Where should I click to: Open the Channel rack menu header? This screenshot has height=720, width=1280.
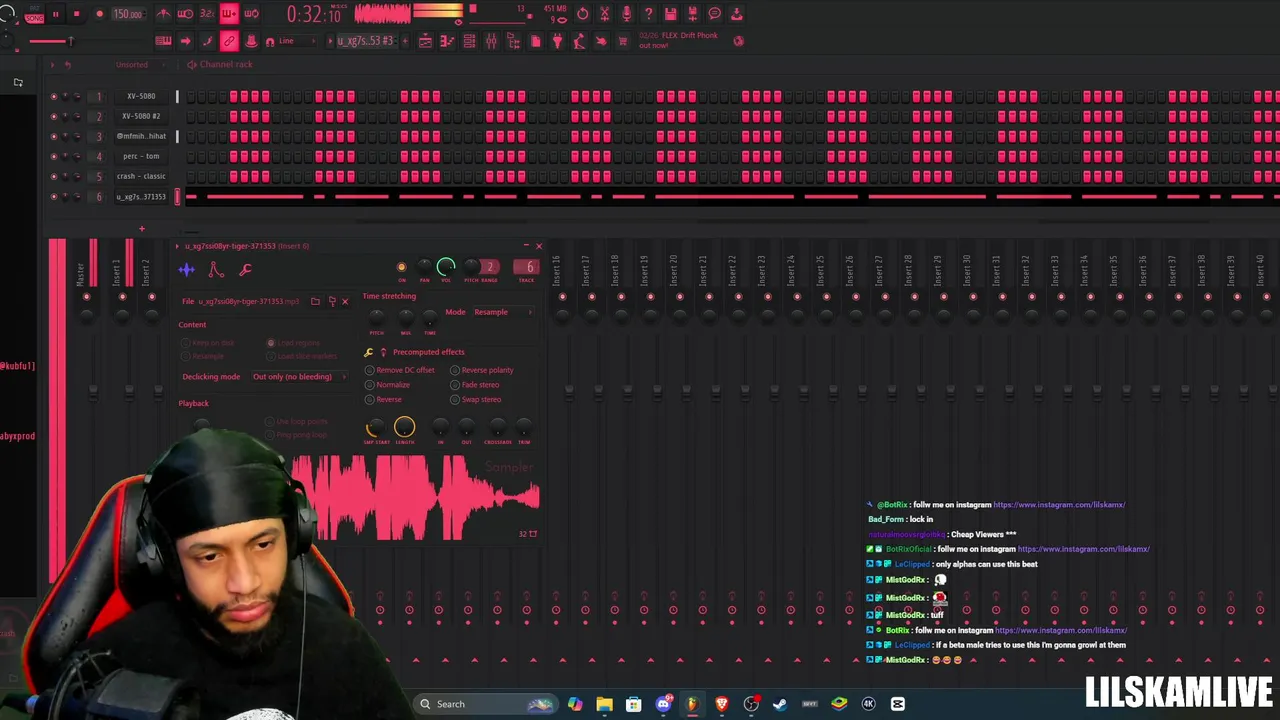225,64
